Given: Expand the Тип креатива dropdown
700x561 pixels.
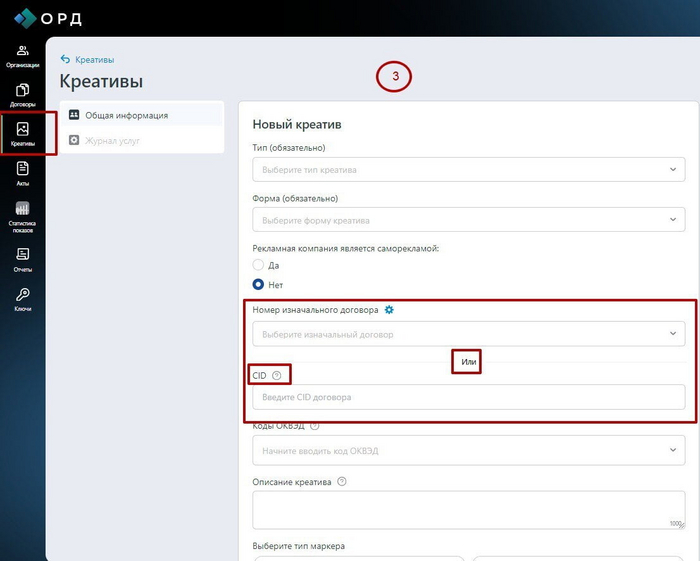Looking at the screenshot, I should (x=468, y=170).
